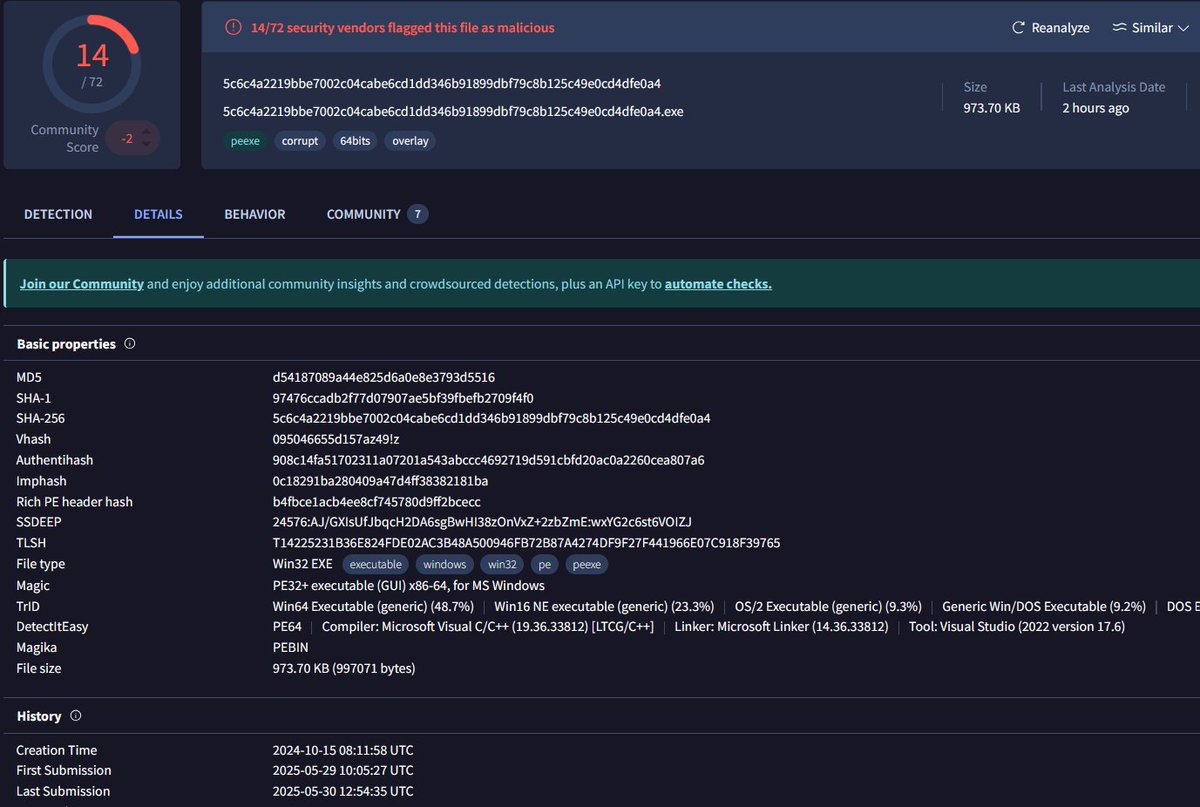Screen dimensions: 1200x807
Task: Click Last Submission 2025-05-30 12:54:35 UTC
Action: [x=343, y=791]
